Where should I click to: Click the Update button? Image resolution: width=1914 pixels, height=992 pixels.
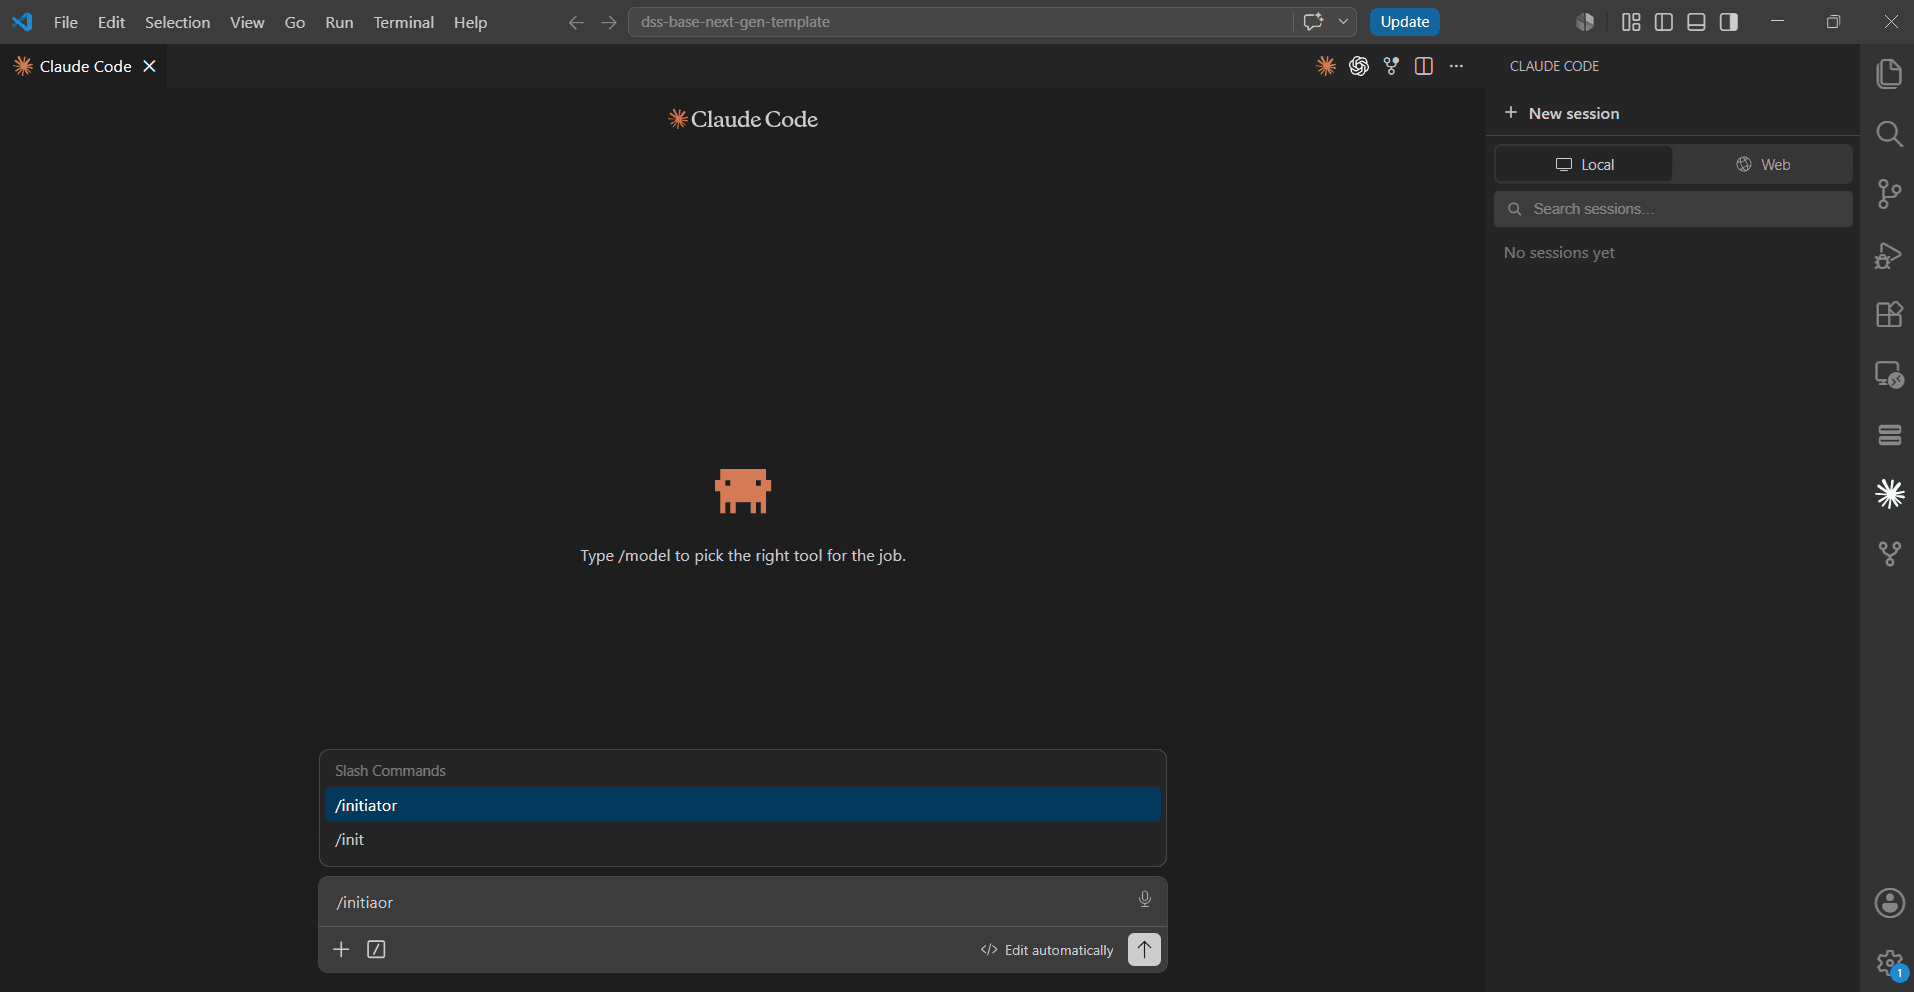1404,22
